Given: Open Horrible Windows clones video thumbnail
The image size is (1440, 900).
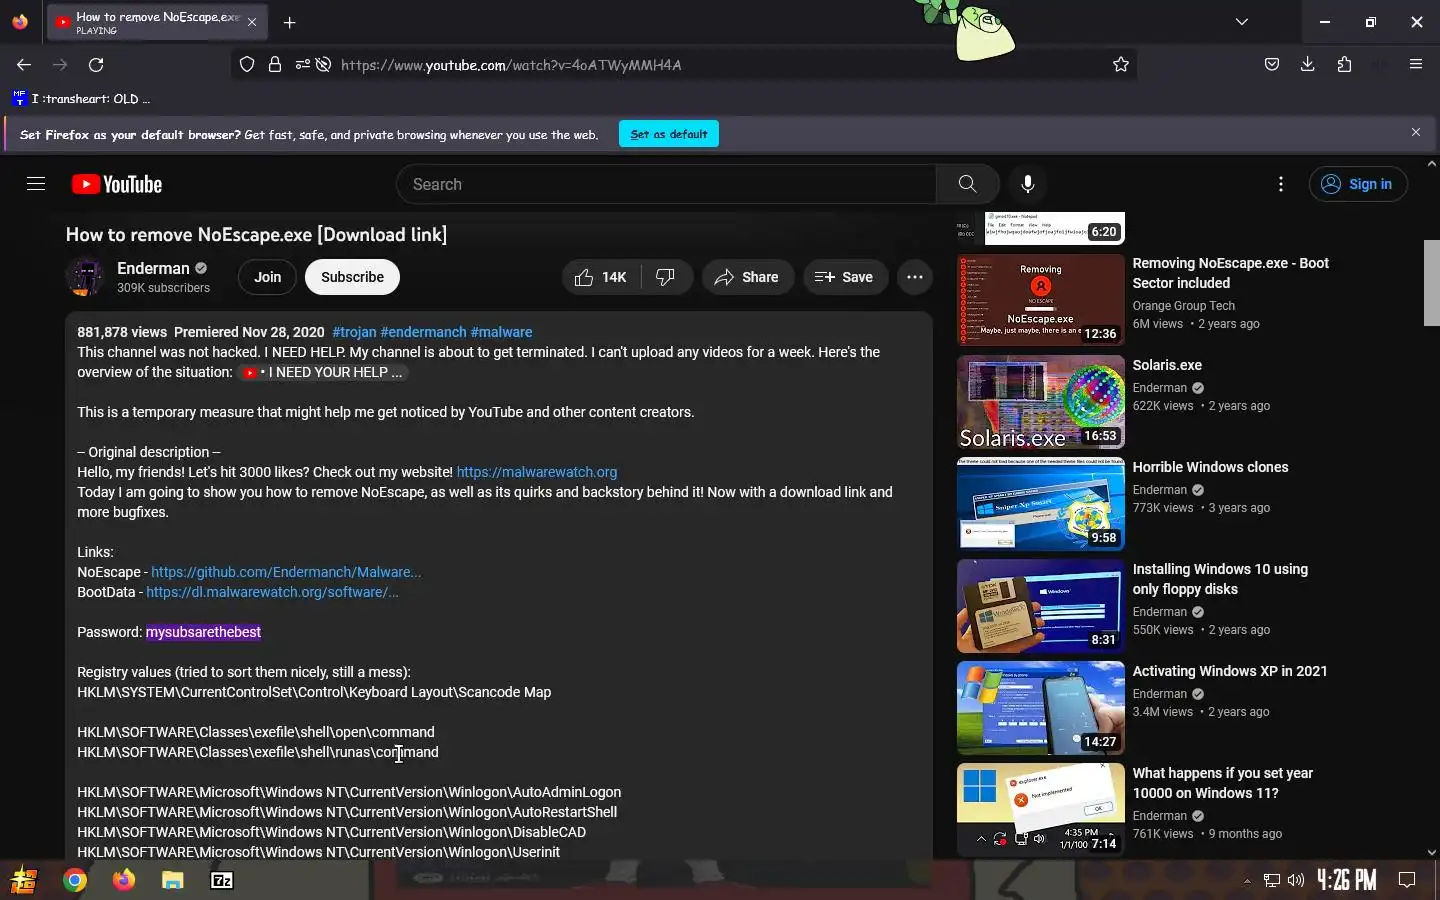Looking at the screenshot, I should 1040,504.
